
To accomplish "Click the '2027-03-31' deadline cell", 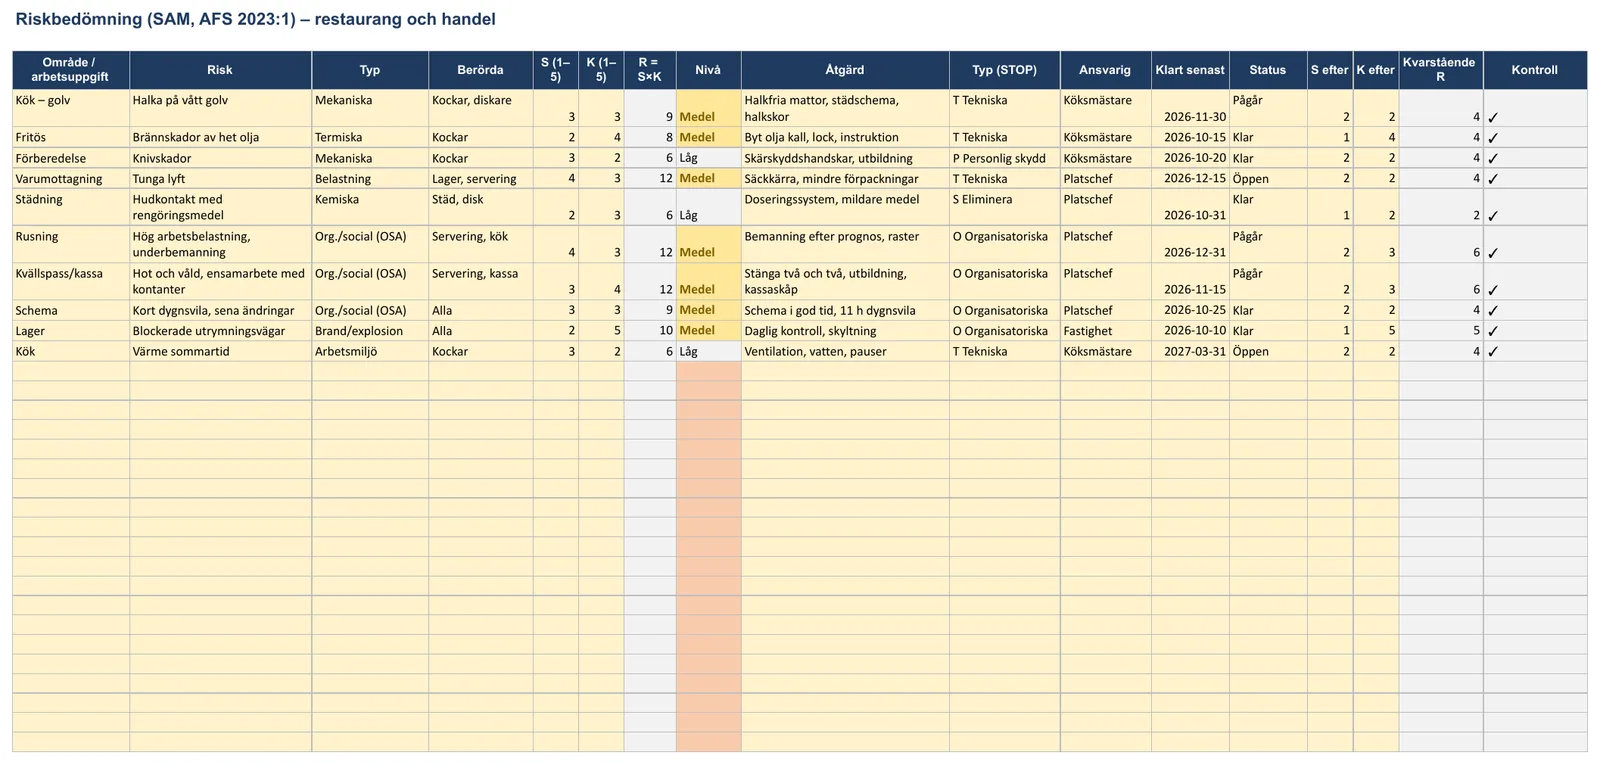I will [1190, 351].
